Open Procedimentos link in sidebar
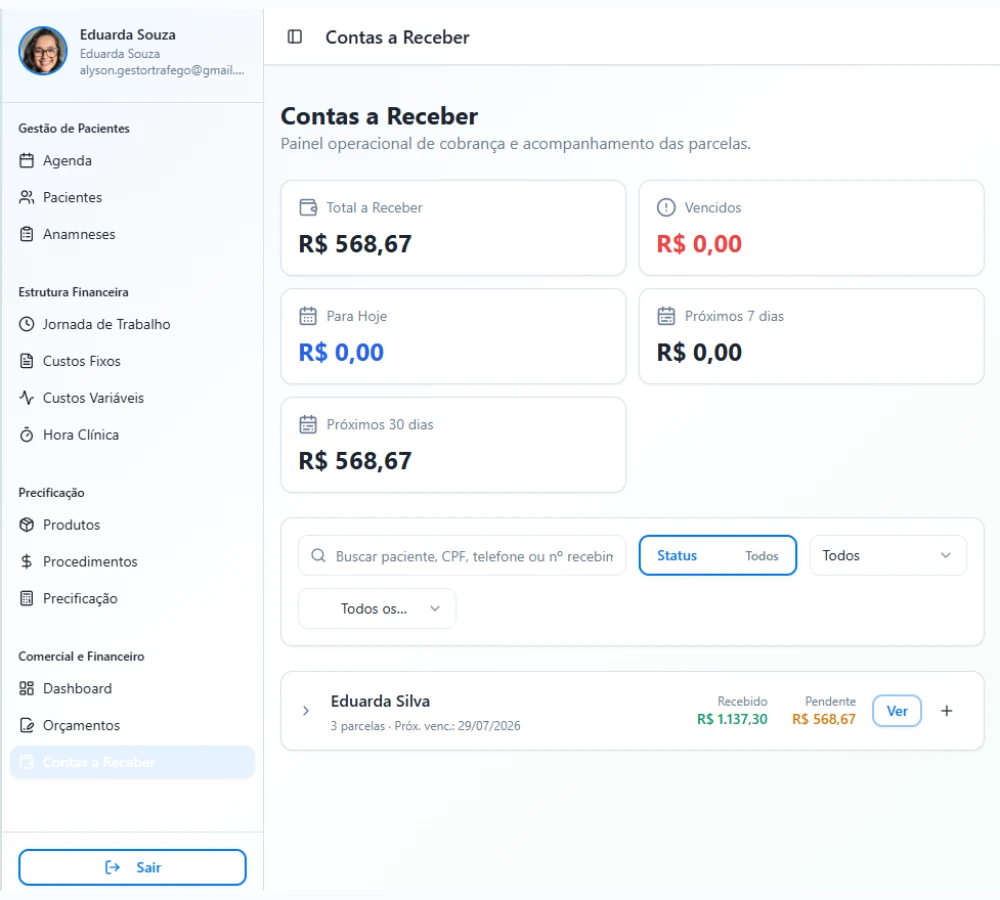Viewport: 1000px width, 900px height. [x=132, y=561]
